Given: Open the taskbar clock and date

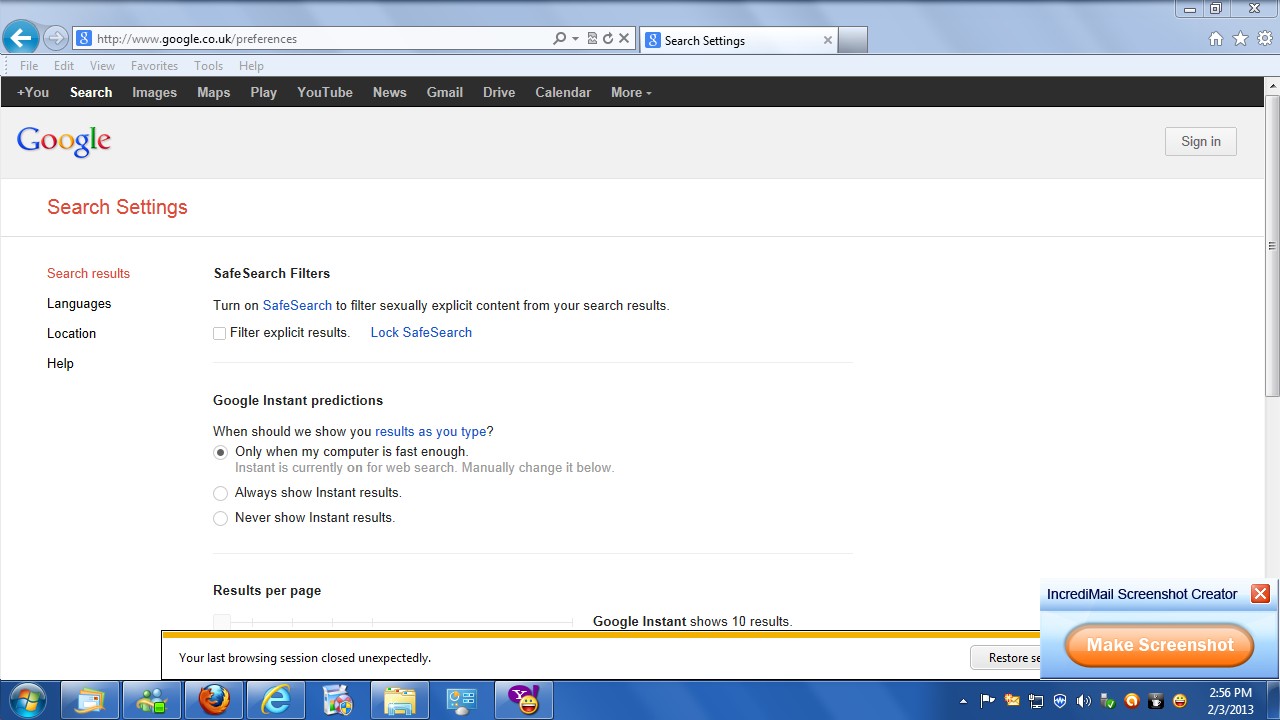Looking at the screenshot, I should 1230,700.
